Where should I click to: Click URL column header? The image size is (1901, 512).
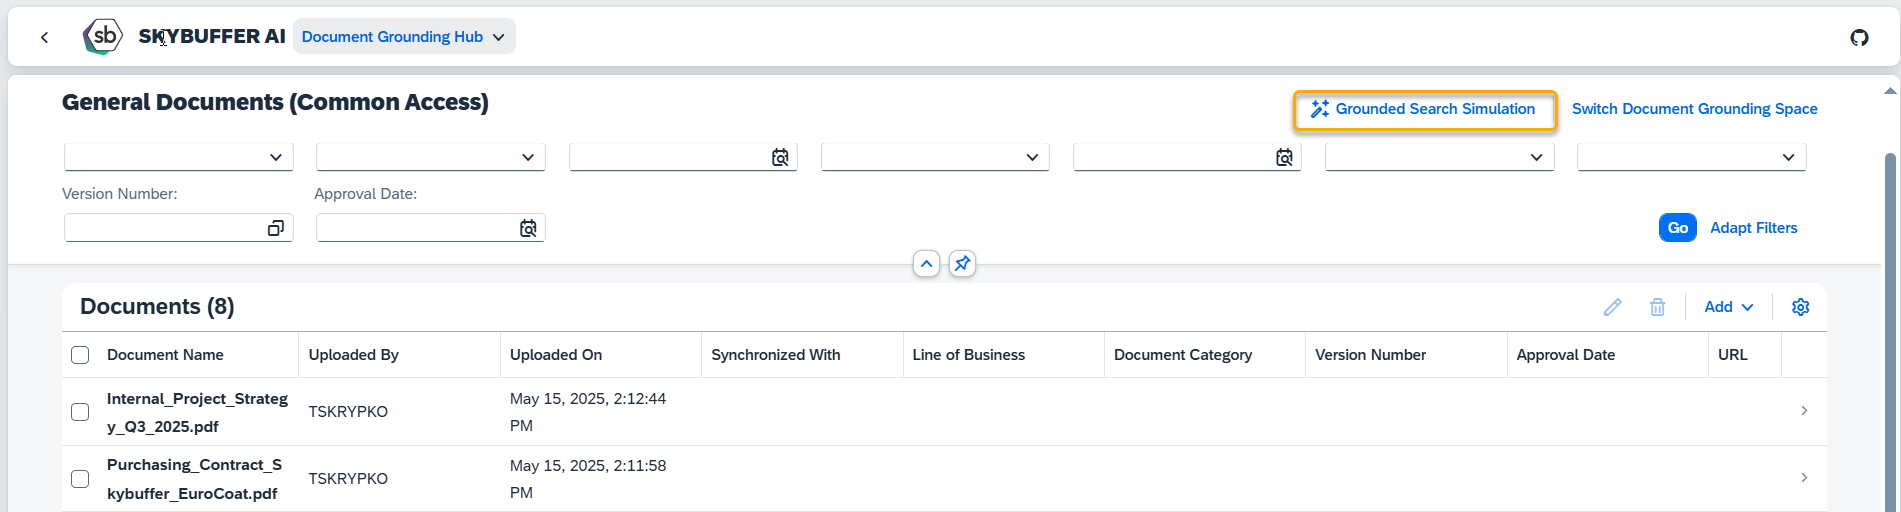click(x=1732, y=355)
